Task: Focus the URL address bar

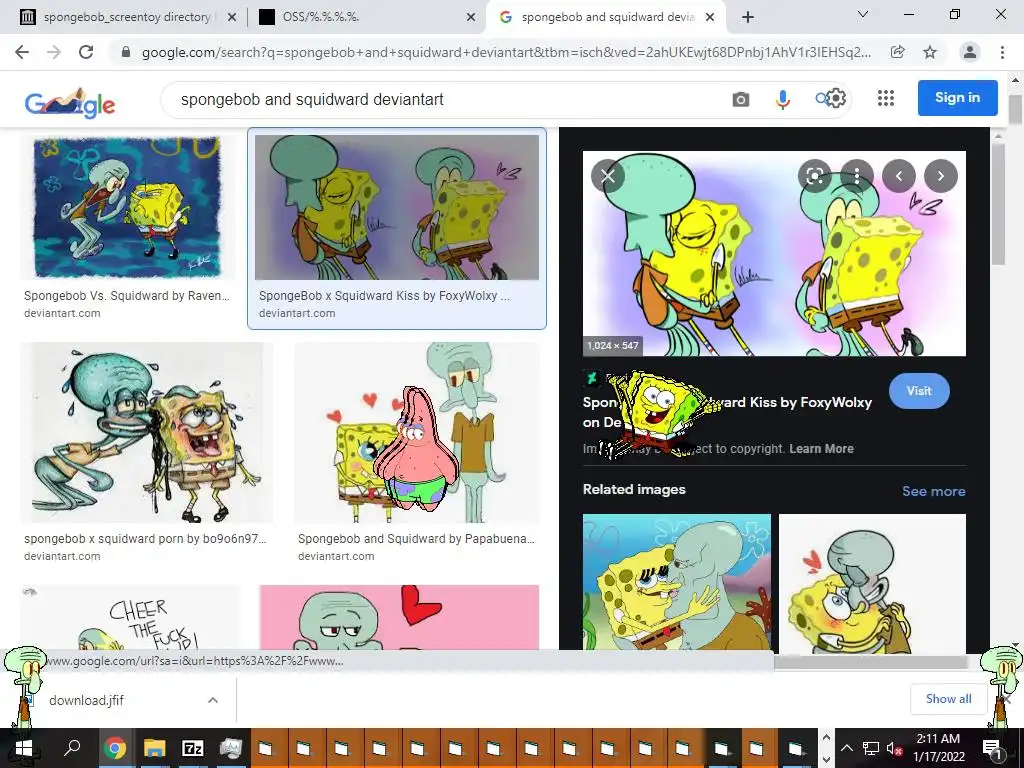Action: tap(506, 52)
